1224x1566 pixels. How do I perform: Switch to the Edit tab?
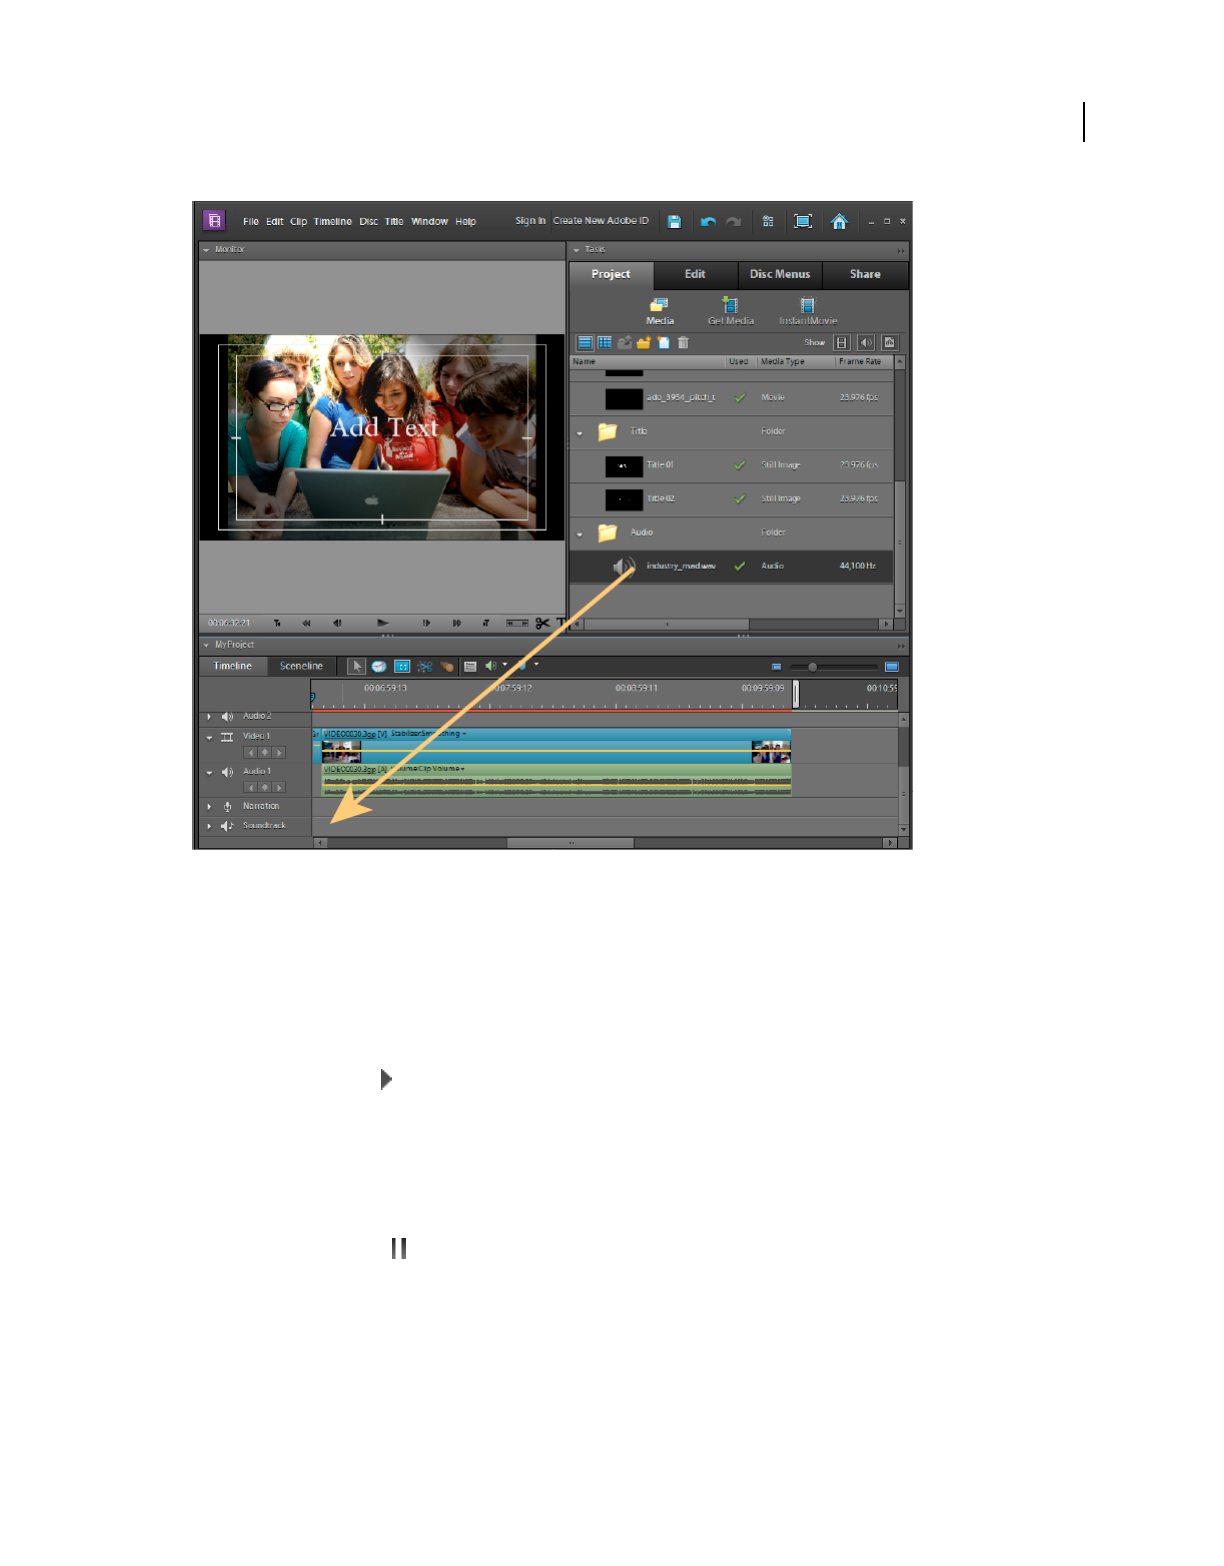click(x=695, y=274)
